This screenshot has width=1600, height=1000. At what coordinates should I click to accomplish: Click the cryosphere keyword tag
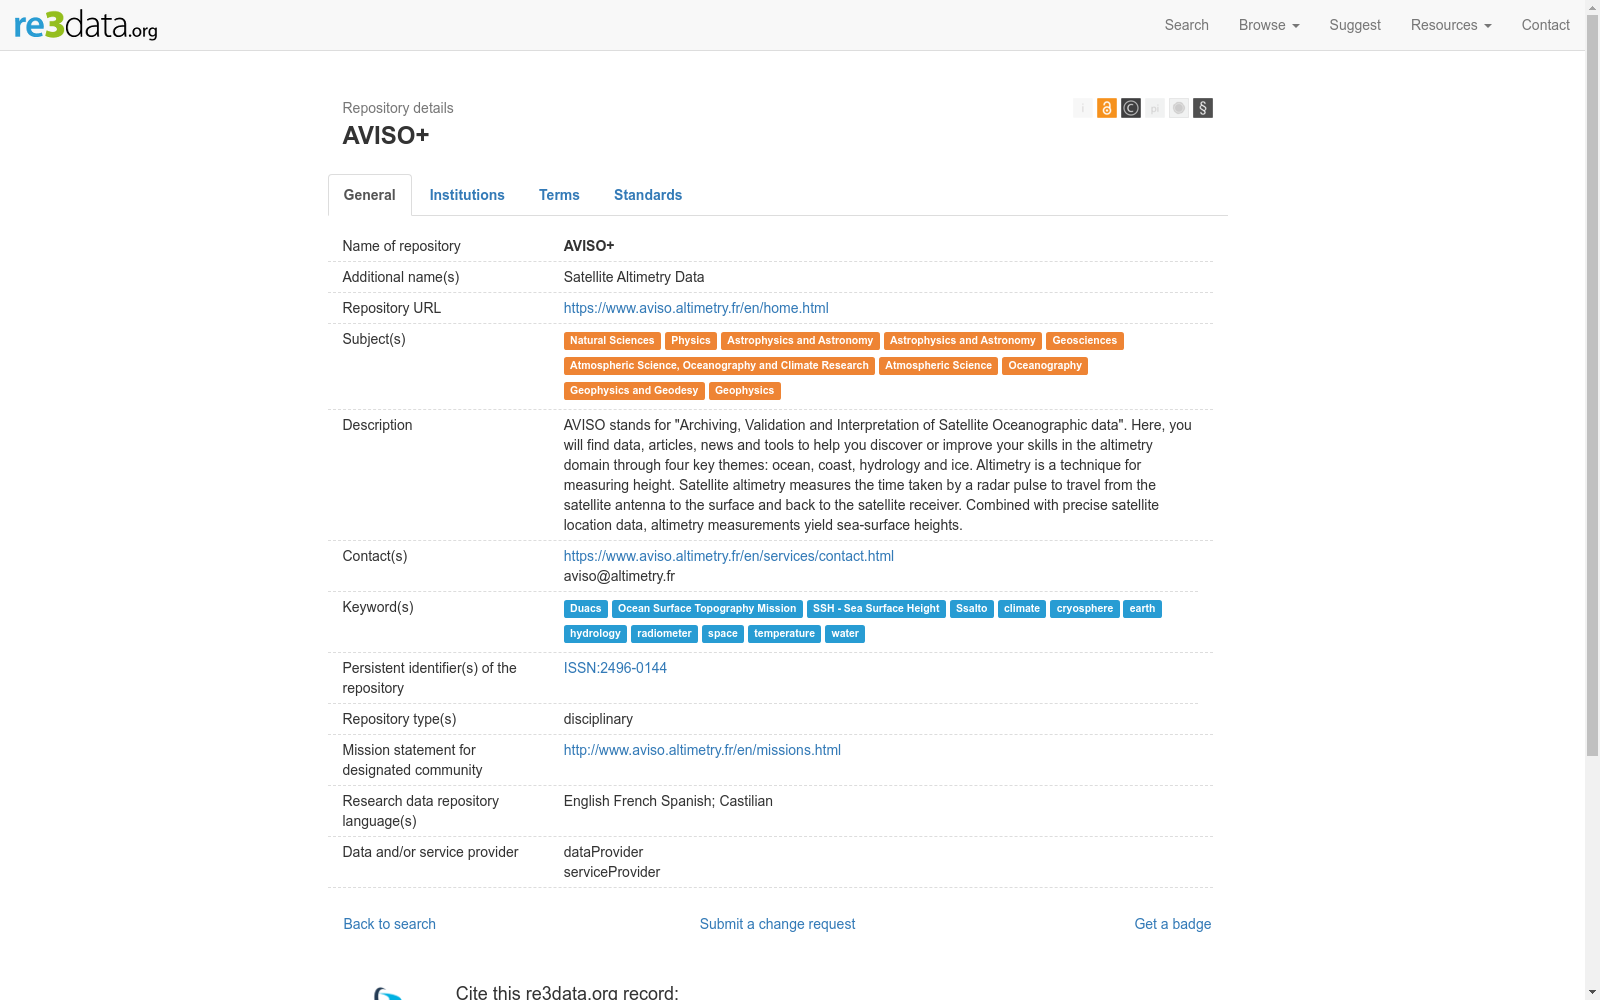point(1084,609)
